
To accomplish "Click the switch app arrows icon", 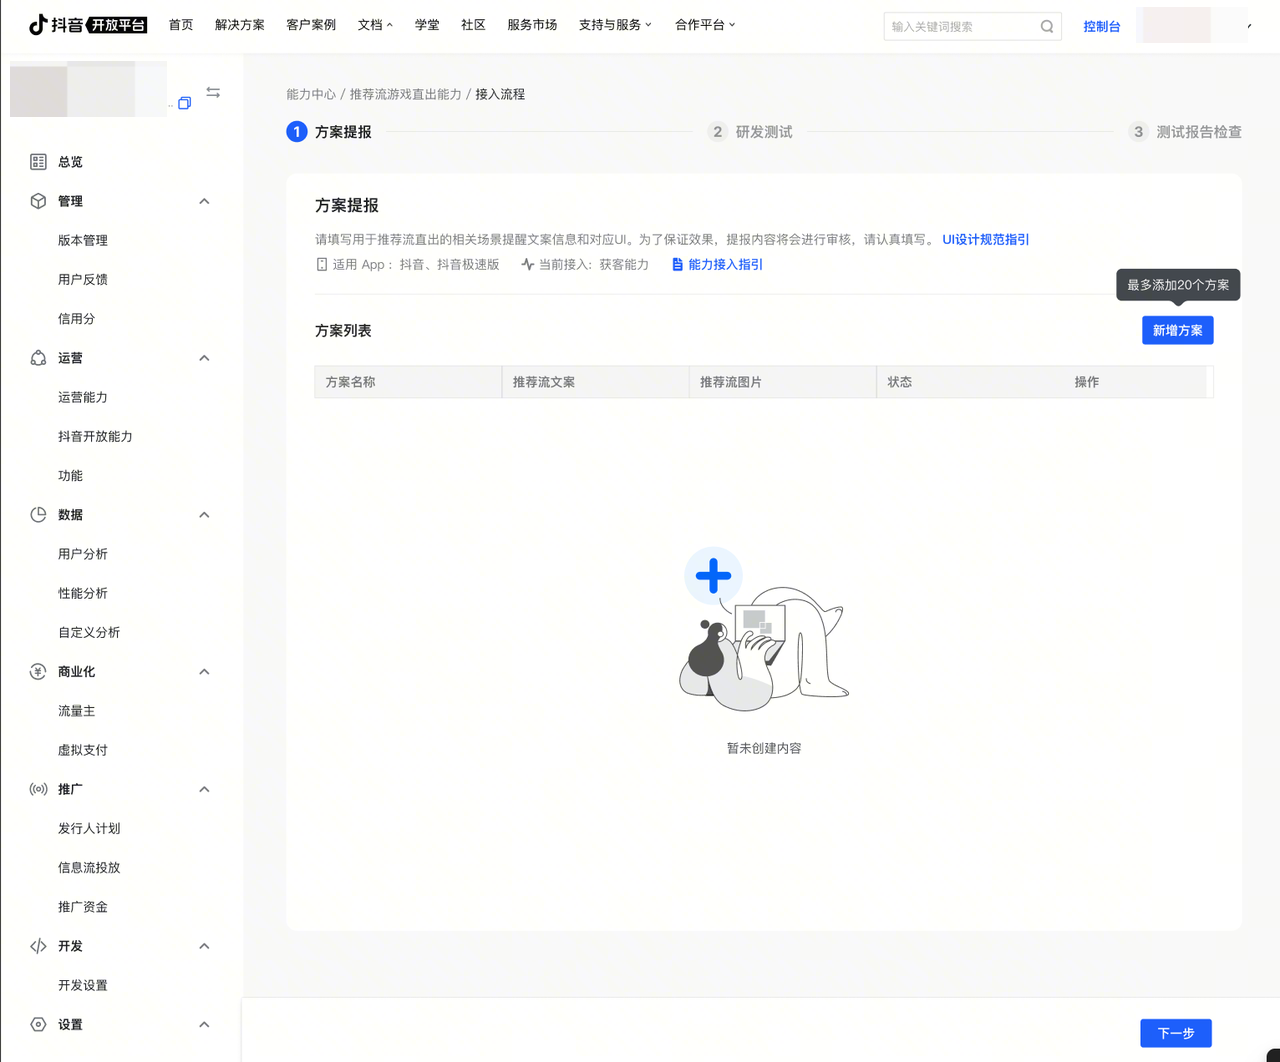I will point(213,92).
